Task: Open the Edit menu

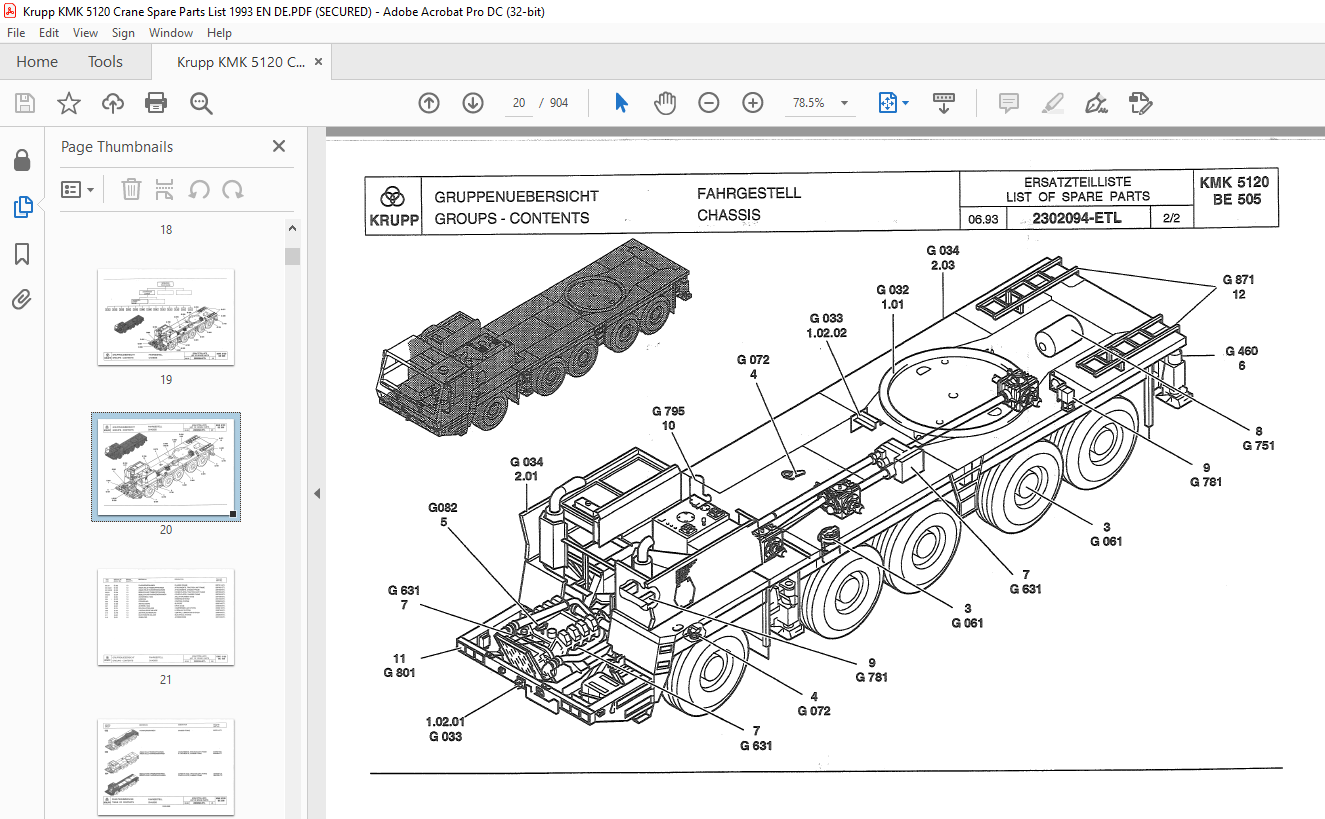Action: (49, 32)
